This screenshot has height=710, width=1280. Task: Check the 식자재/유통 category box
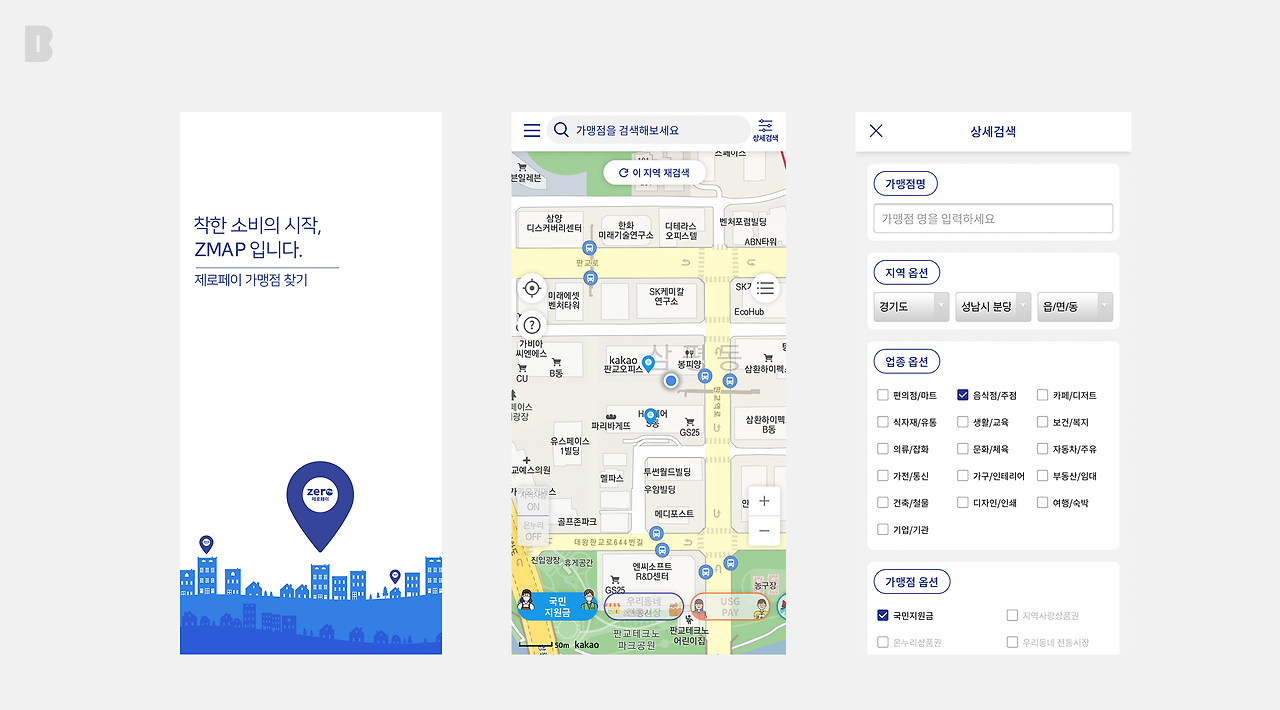click(x=883, y=422)
